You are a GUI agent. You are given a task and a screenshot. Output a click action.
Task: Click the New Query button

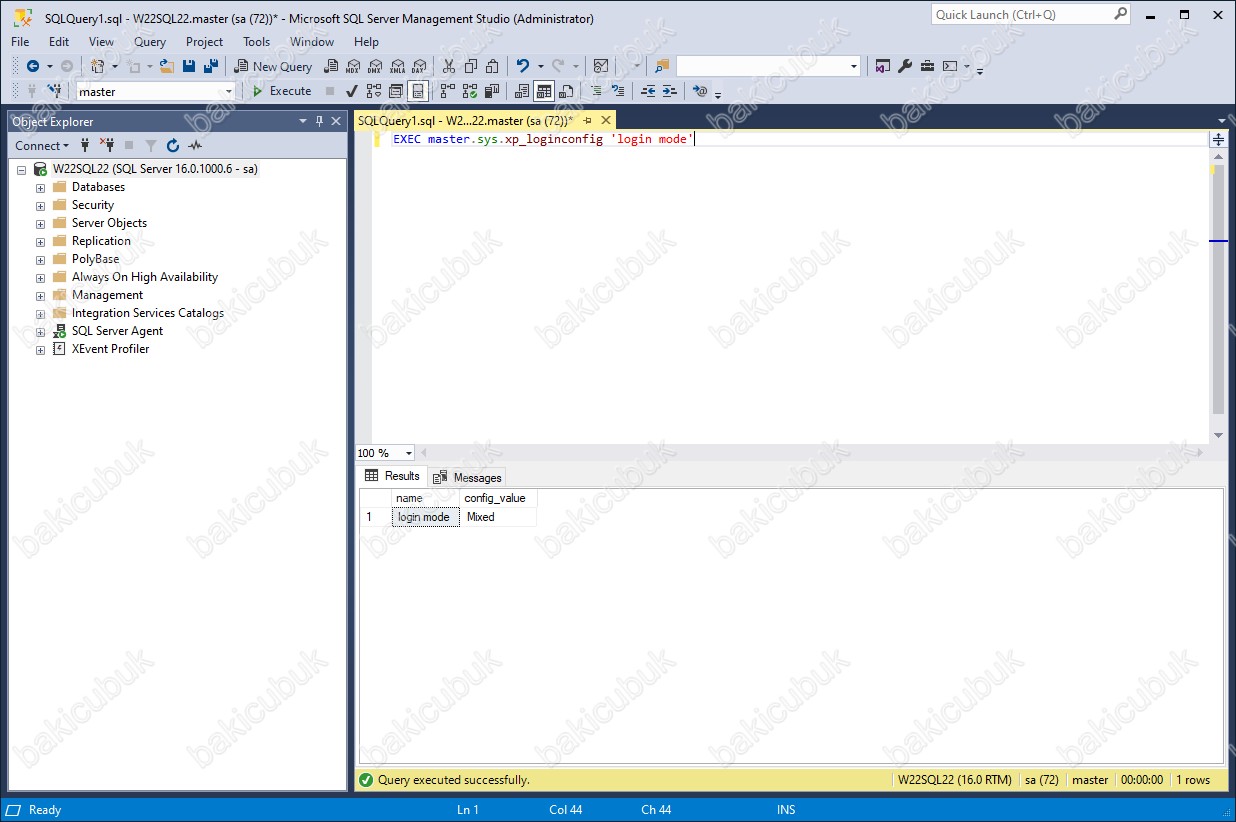[273, 66]
